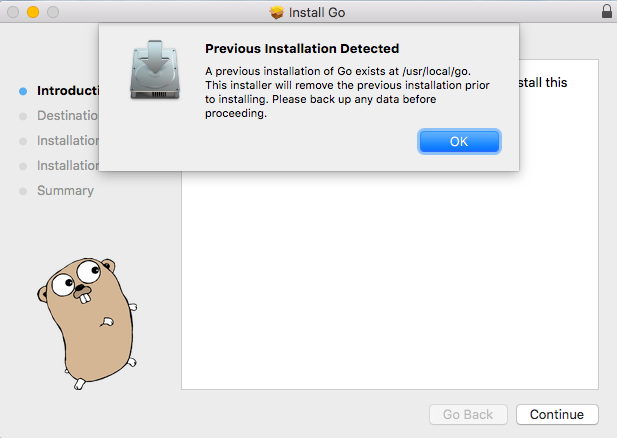Click the Continue button

coord(557,414)
